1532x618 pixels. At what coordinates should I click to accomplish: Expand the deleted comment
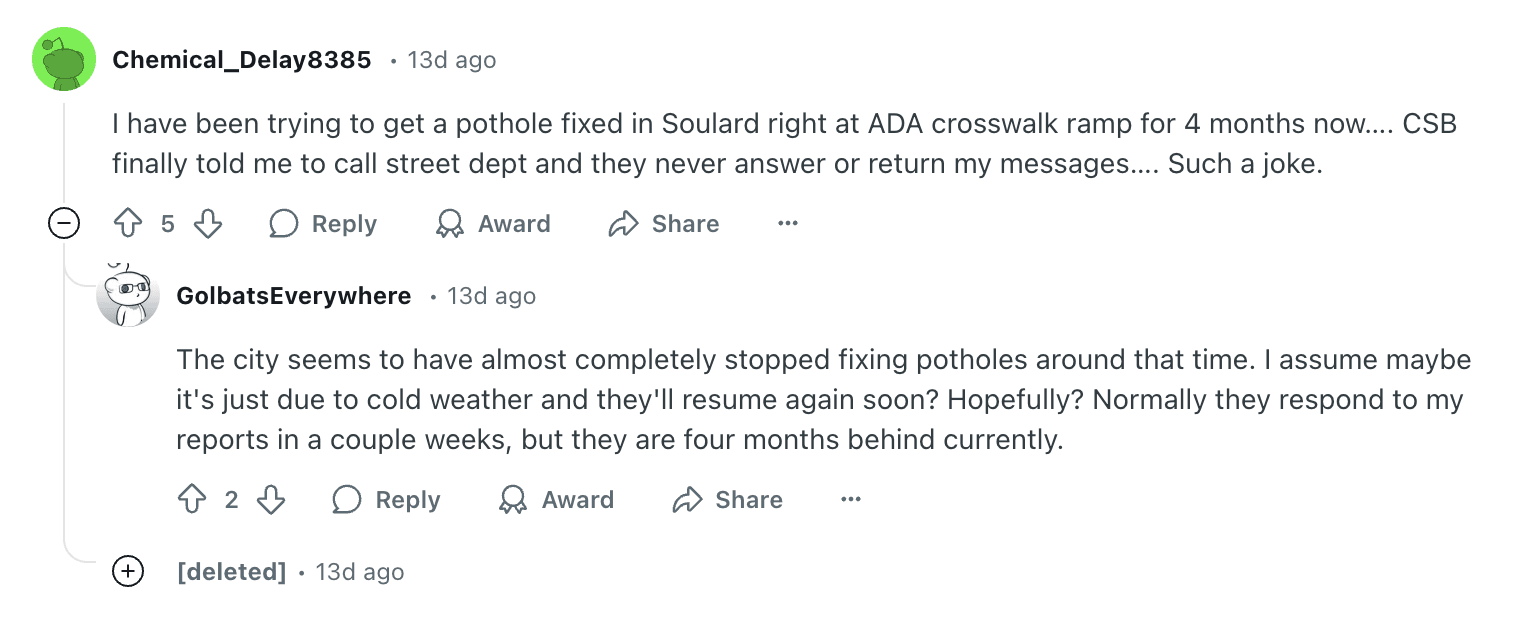point(128,572)
